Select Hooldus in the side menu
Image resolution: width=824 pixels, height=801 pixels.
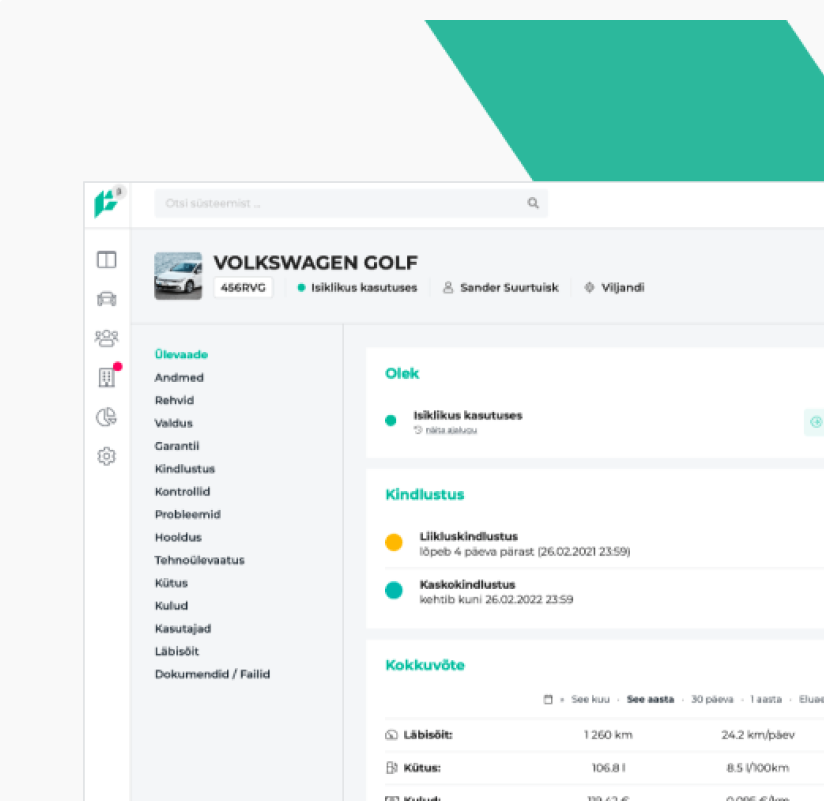point(178,537)
